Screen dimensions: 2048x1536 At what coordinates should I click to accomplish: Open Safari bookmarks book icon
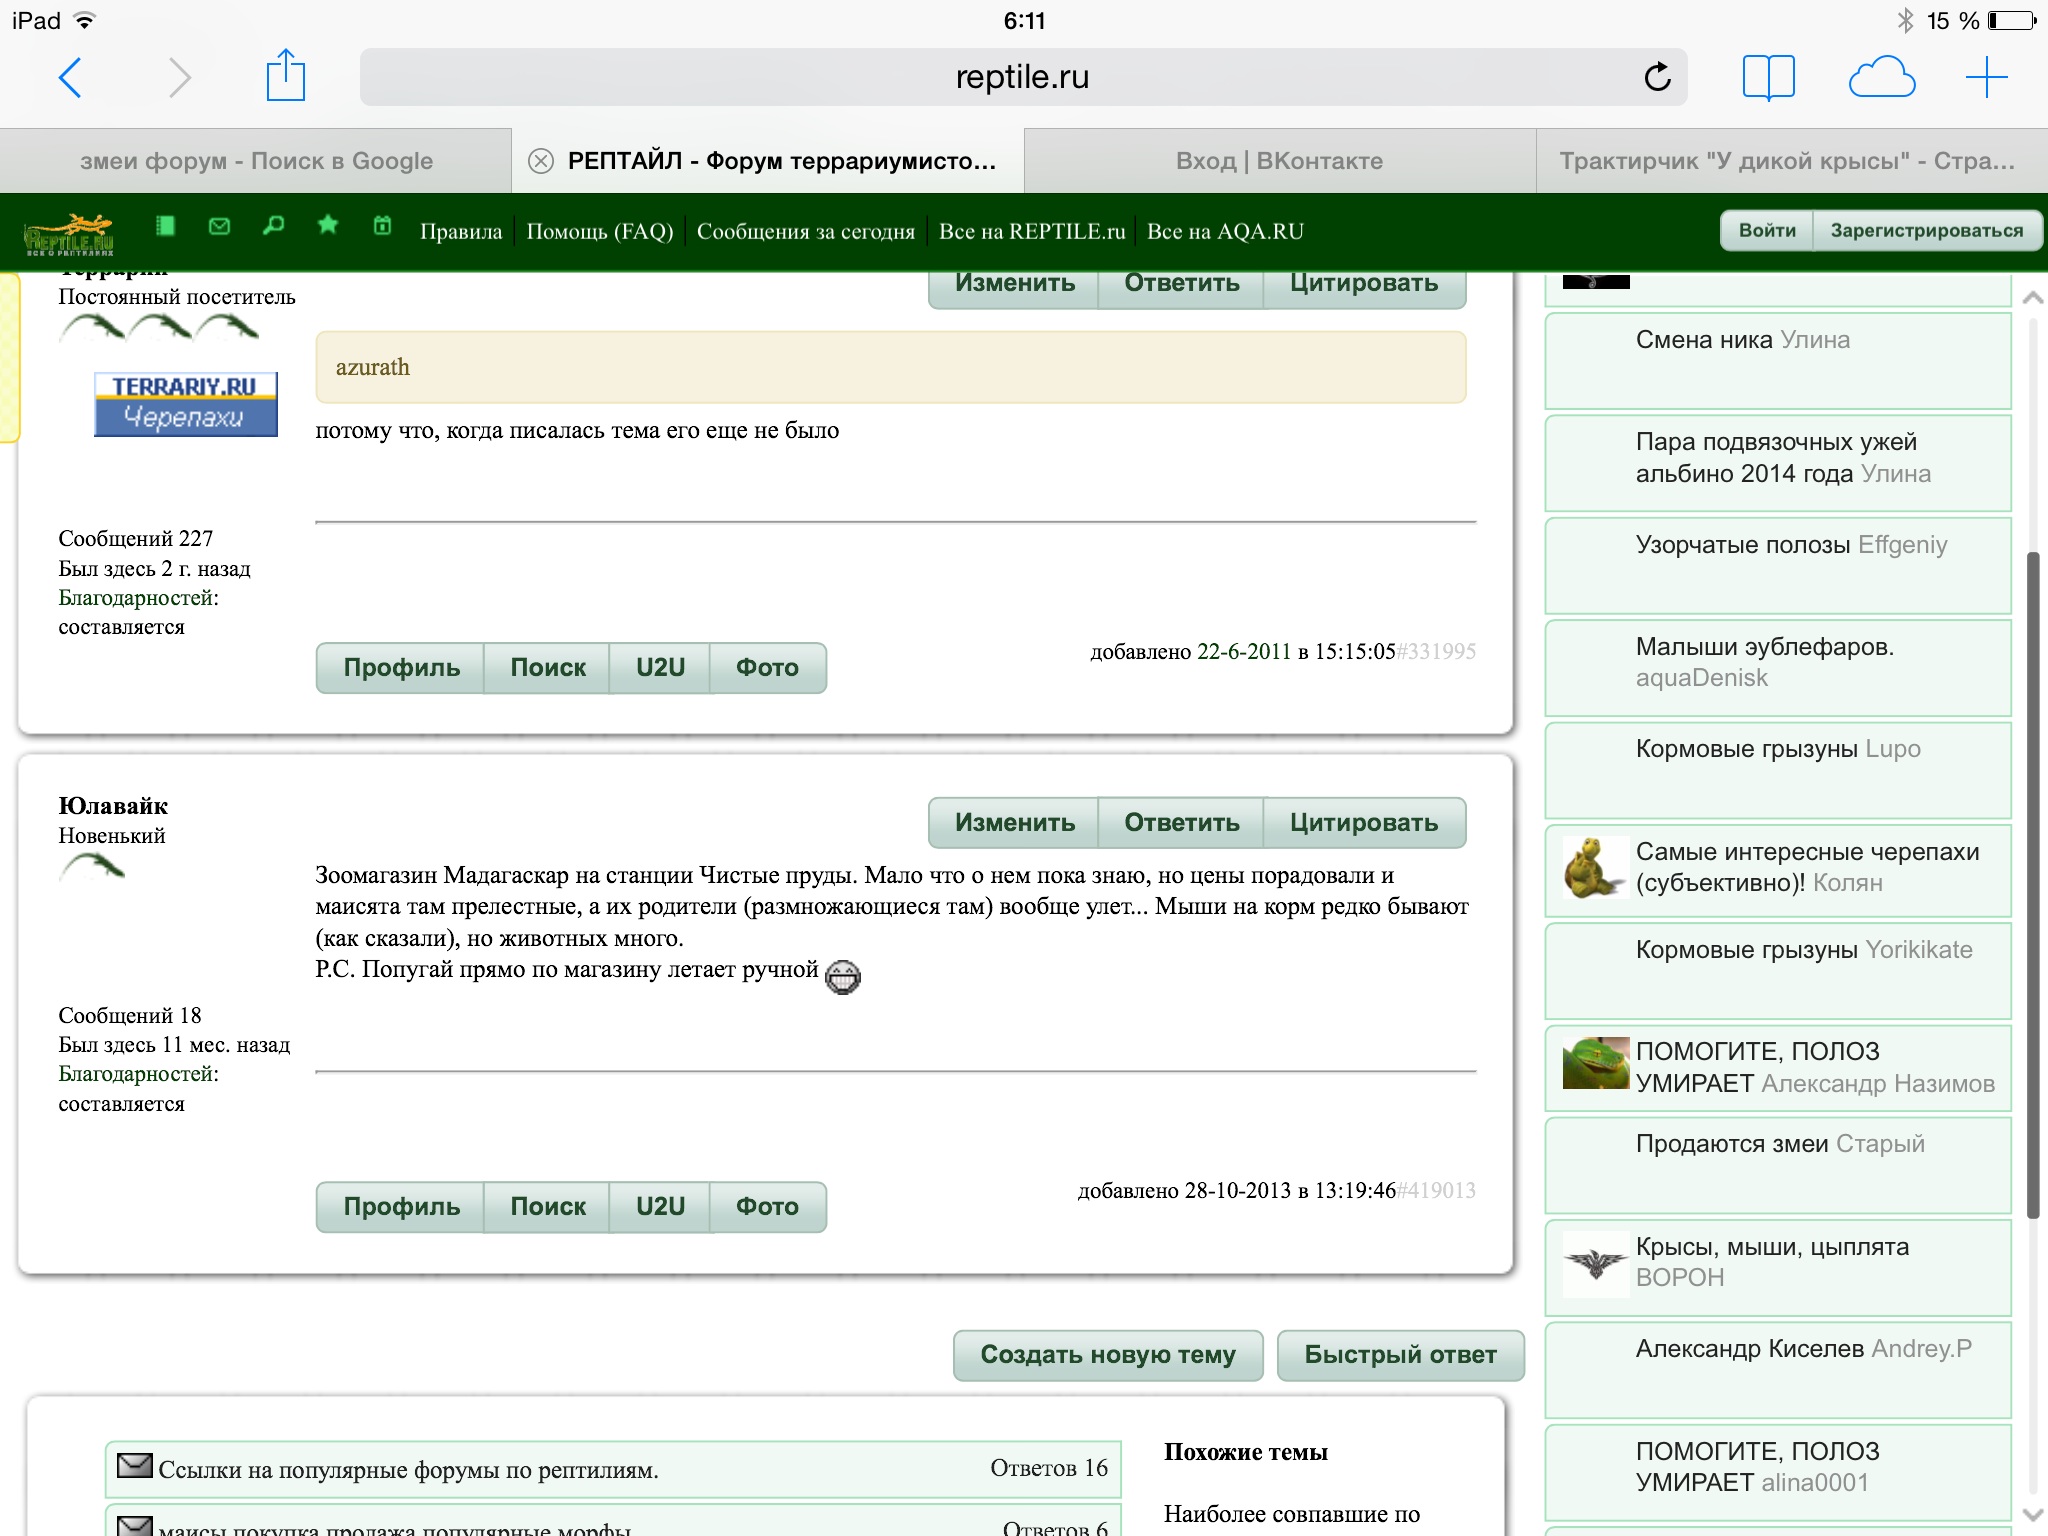click(1768, 77)
